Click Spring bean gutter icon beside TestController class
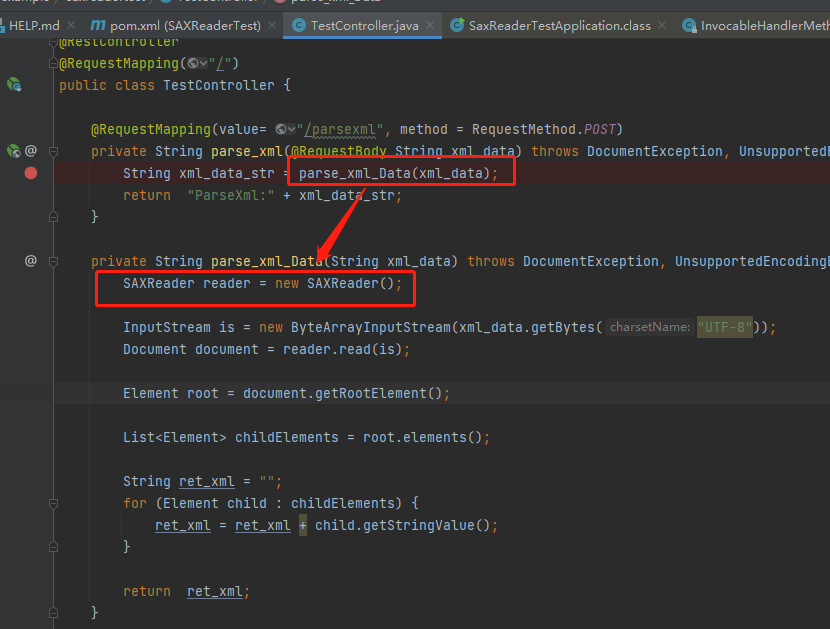The height and width of the screenshot is (629, 830). click(x=14, y=84)
